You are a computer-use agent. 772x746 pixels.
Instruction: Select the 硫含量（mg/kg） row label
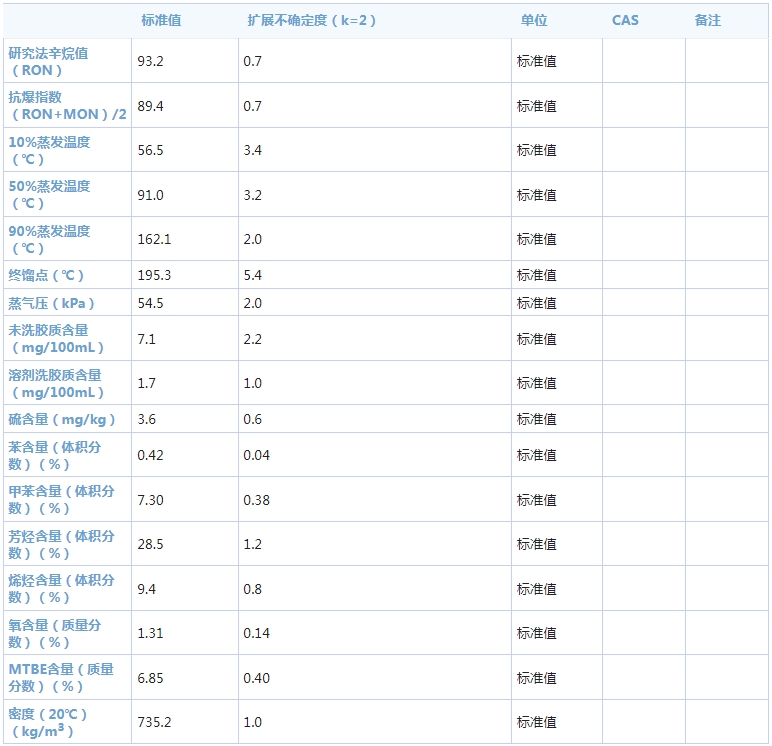tap(62, 419)
